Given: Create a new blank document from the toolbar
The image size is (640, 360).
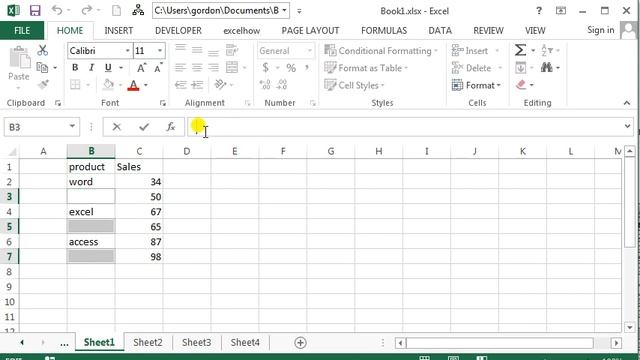Looking at the screenshot, I should 116,11.
